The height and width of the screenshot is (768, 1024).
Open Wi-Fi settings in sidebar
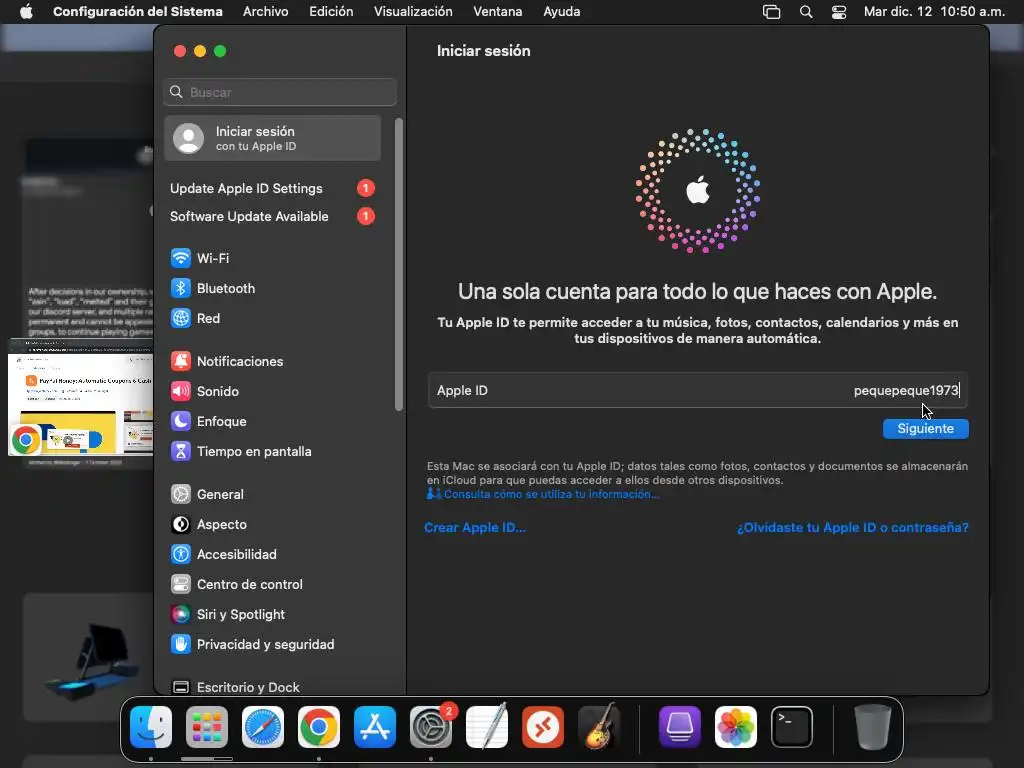200,258
